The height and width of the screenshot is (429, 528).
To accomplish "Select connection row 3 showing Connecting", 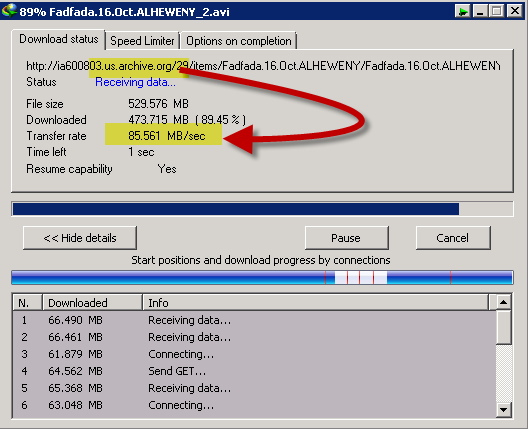I will 254,354.
